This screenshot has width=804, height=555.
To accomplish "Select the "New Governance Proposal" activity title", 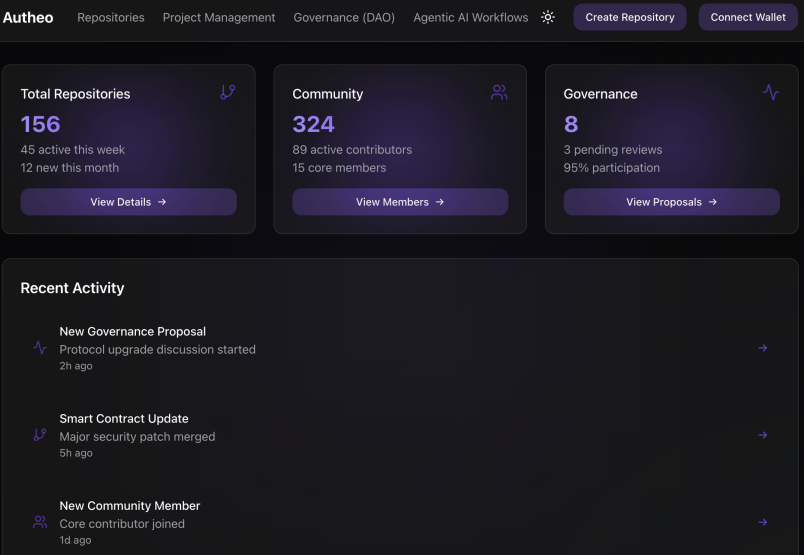I will [133, 331].
